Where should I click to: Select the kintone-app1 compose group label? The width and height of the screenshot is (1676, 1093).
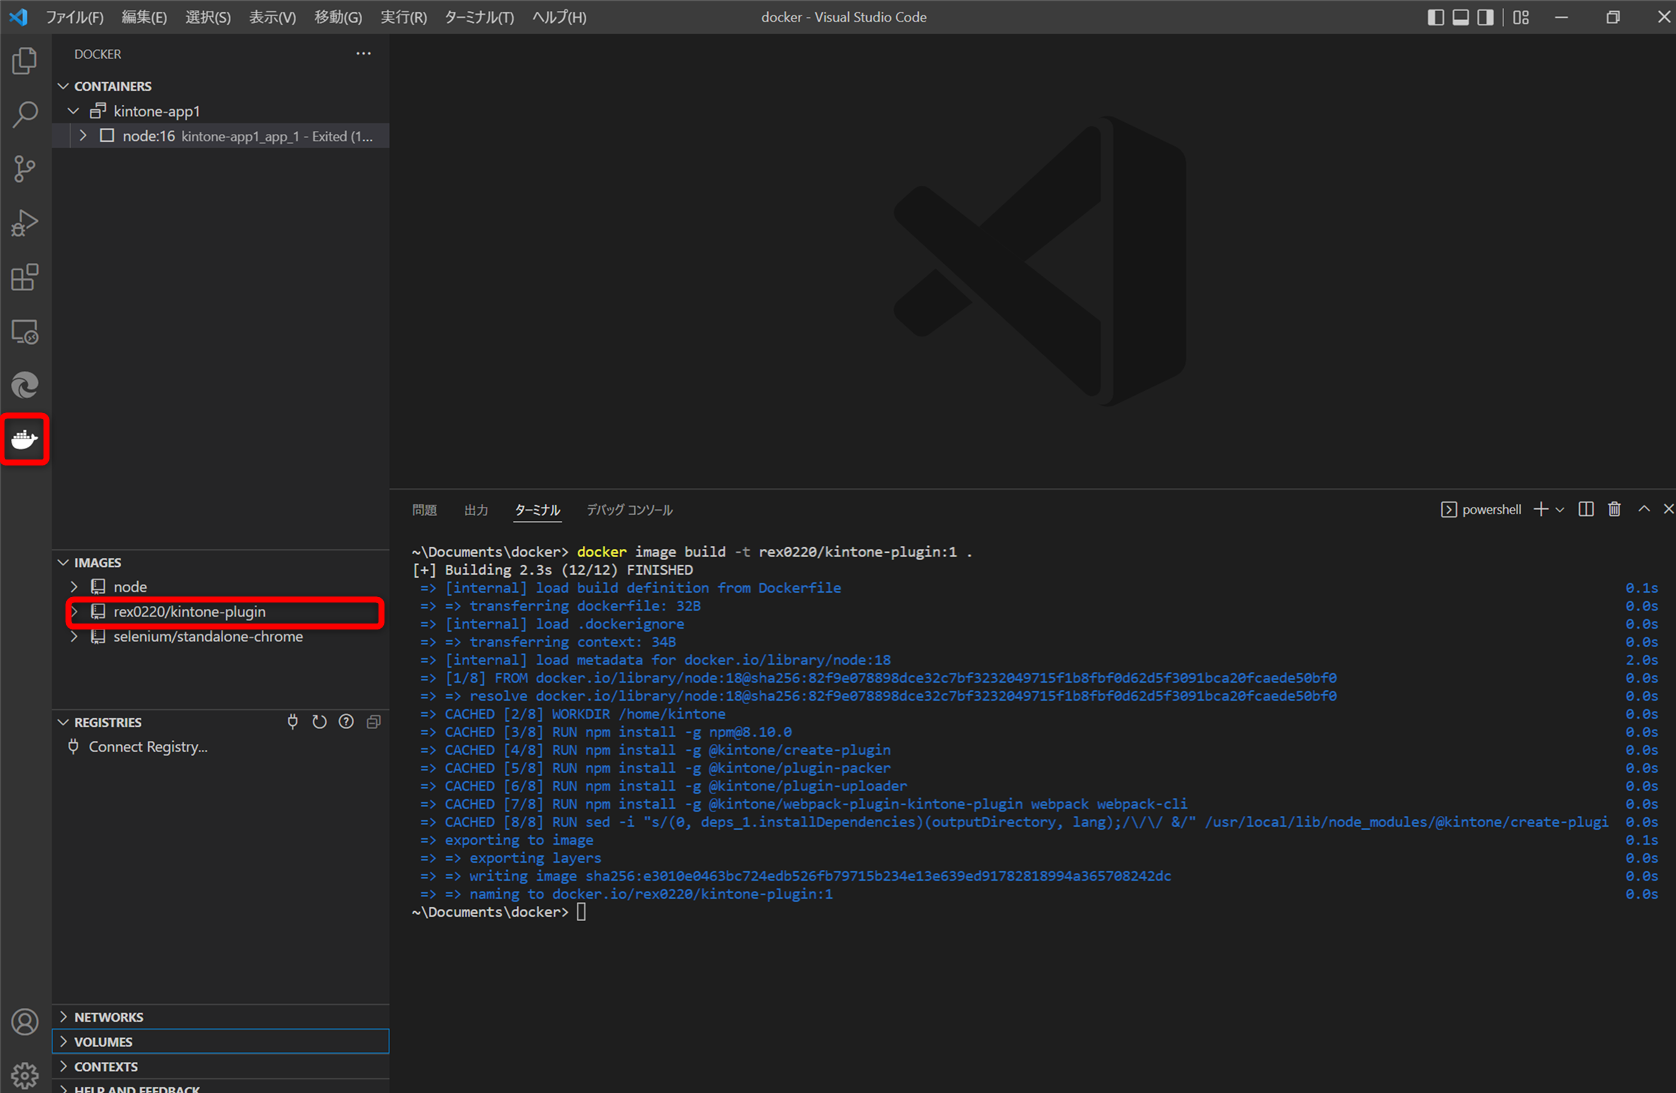157,111
